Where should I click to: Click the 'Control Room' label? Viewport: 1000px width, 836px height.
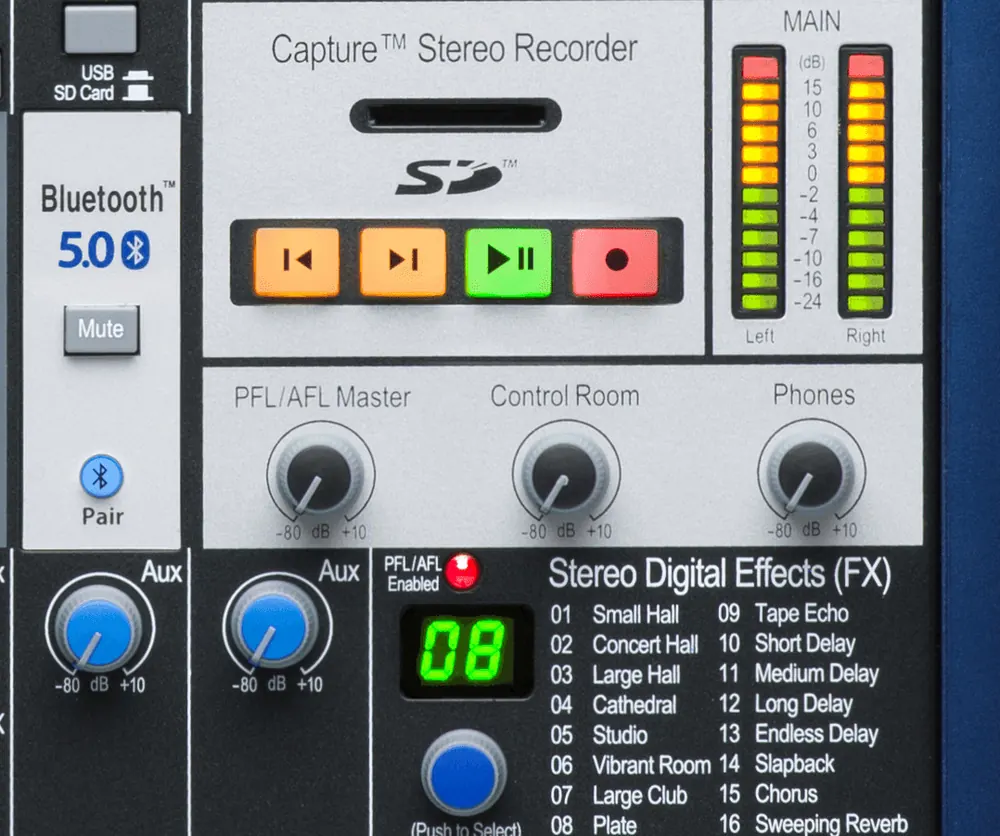coord(565,396)
